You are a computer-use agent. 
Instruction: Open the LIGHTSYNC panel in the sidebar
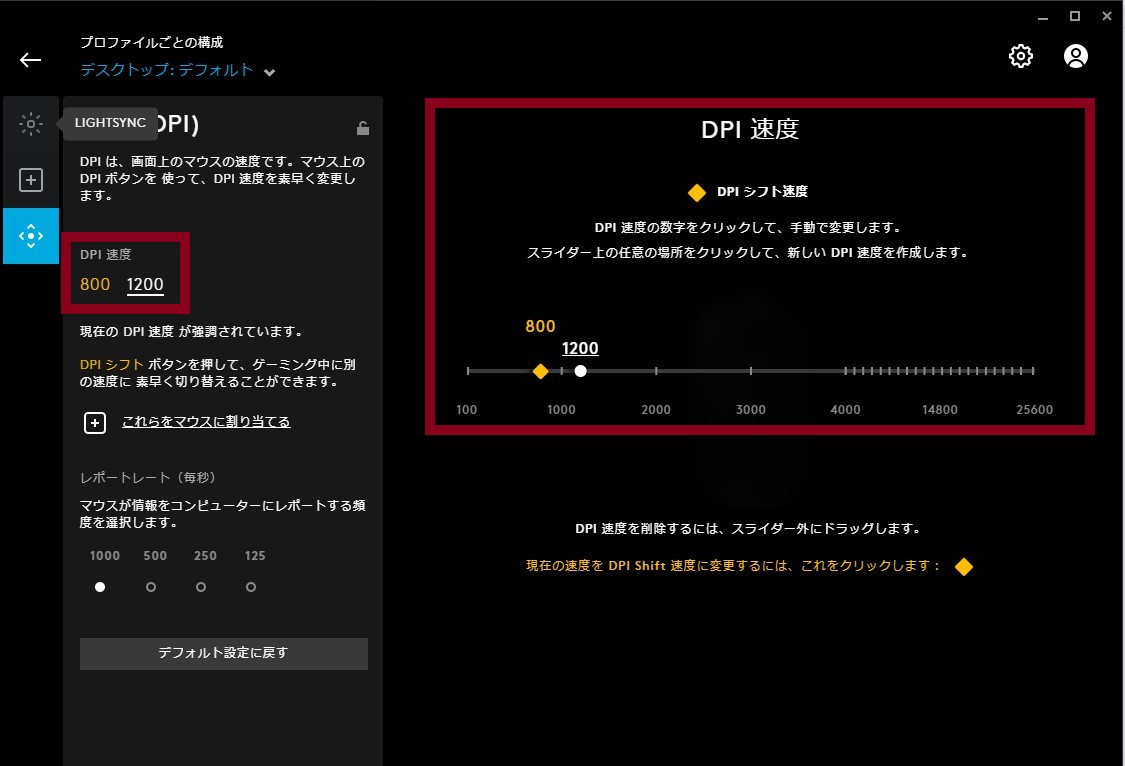[31, 123]
